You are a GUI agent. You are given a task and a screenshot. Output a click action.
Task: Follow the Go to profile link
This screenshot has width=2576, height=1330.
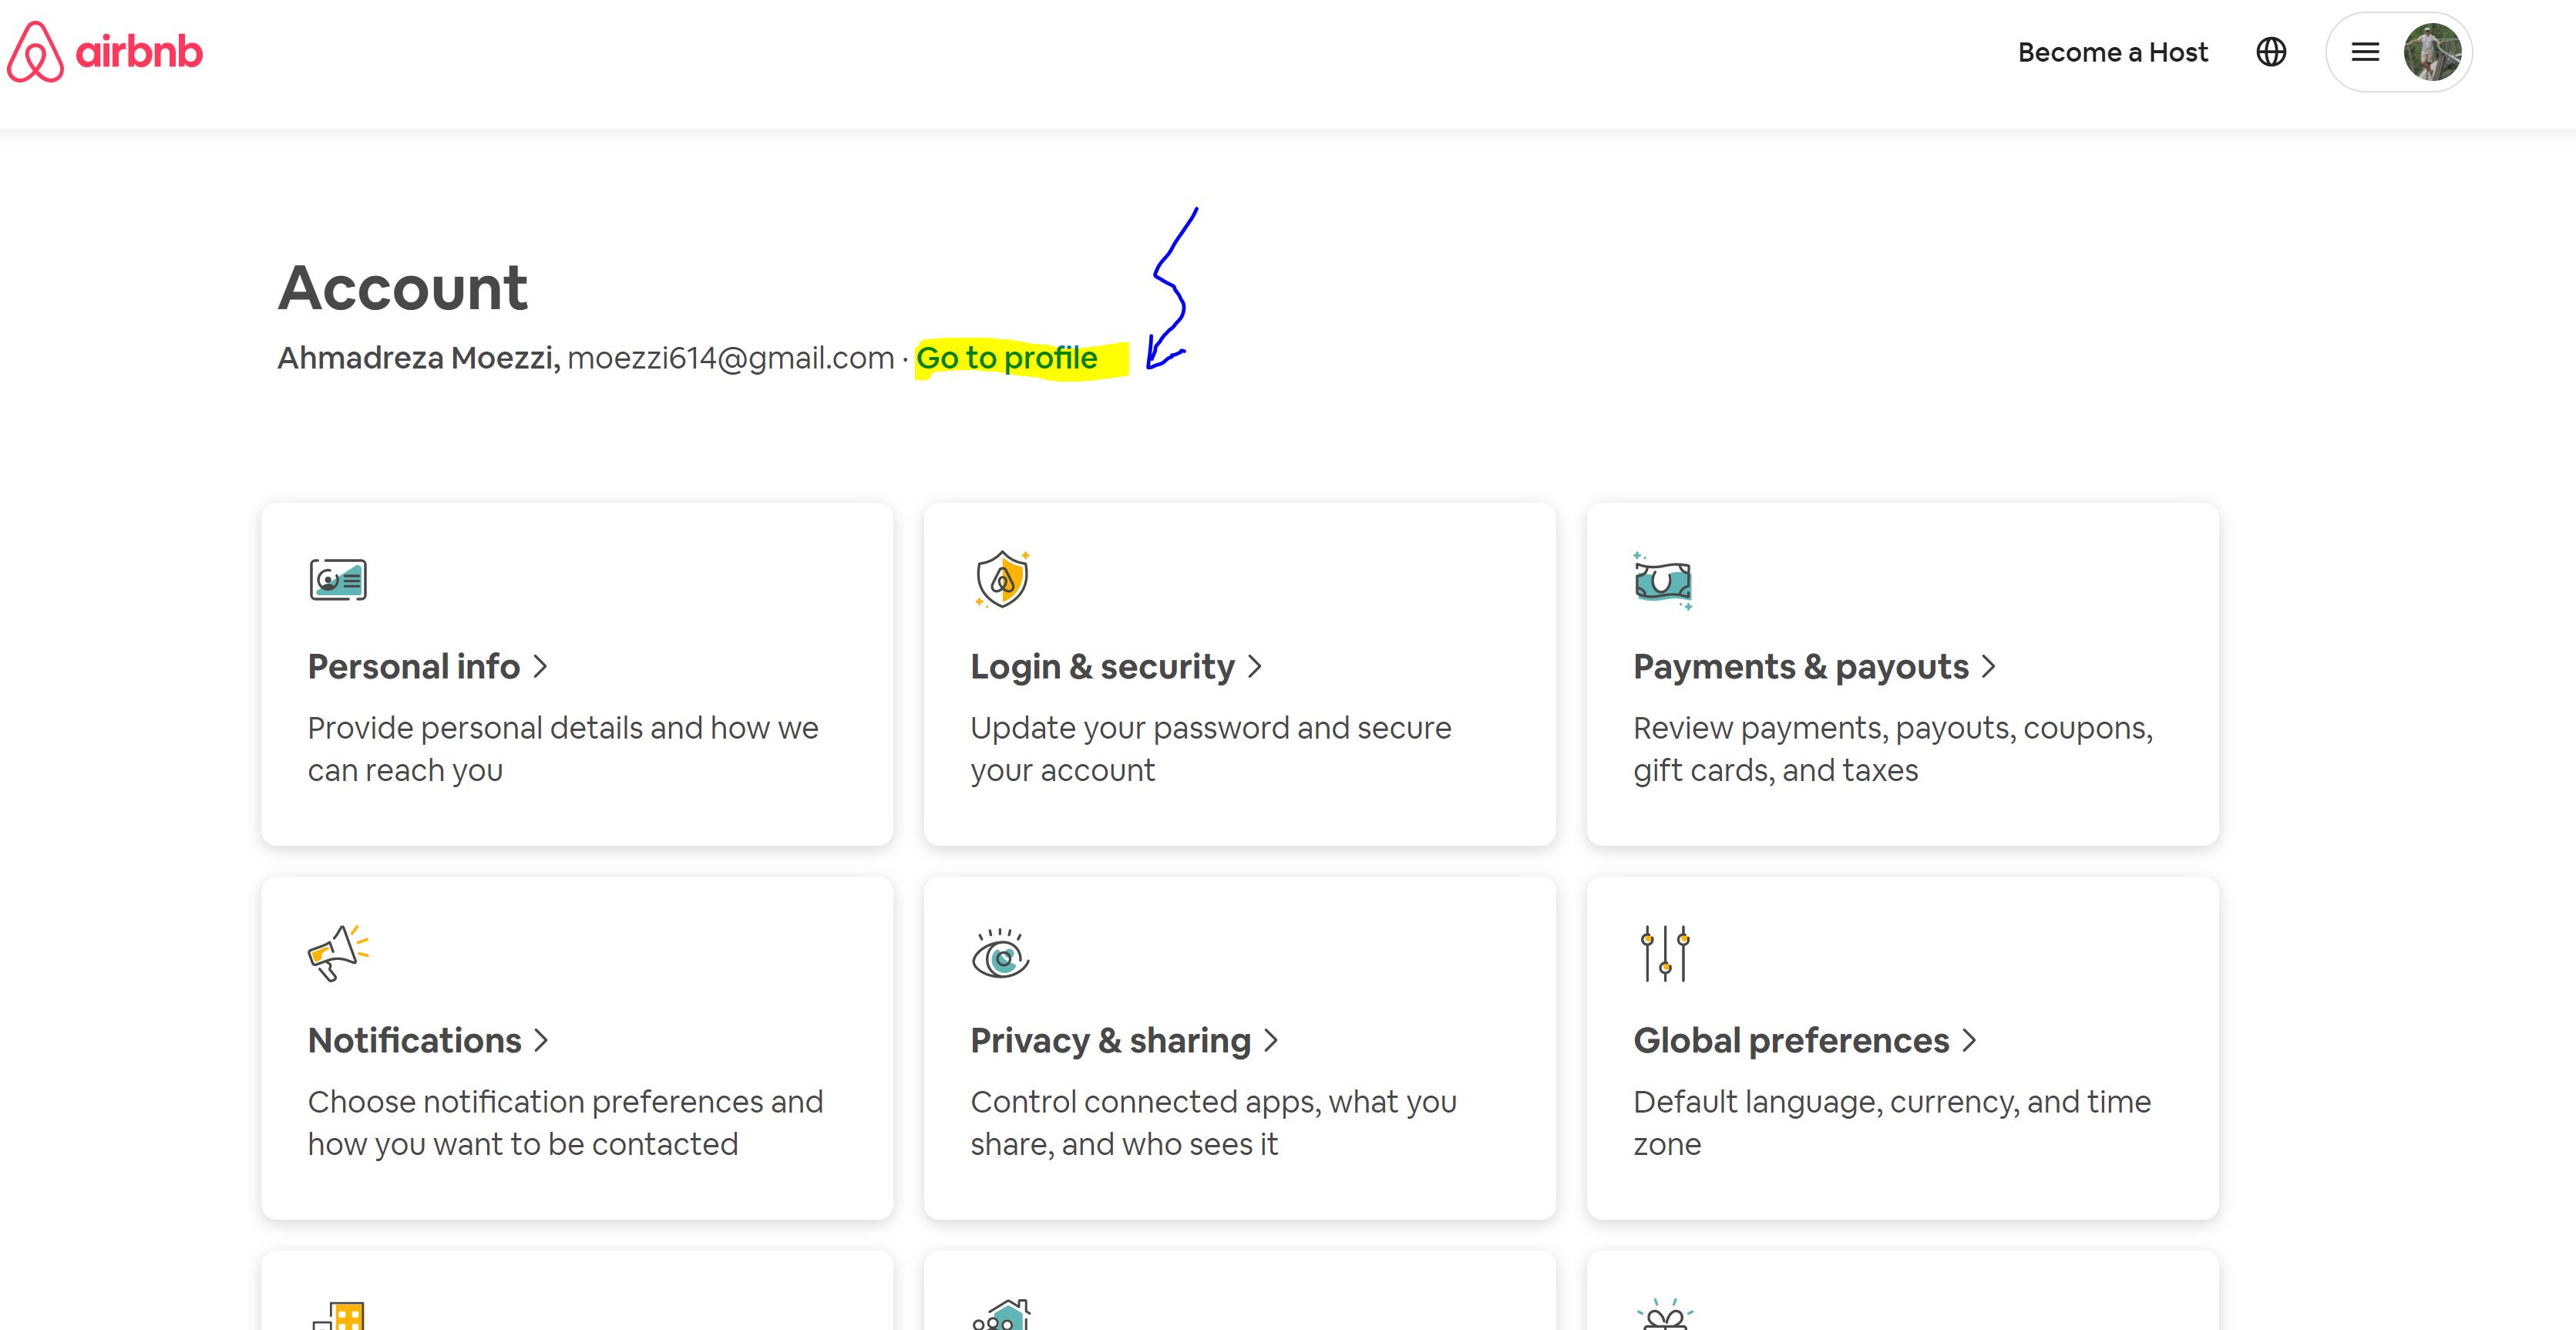tap(1006, 358)
